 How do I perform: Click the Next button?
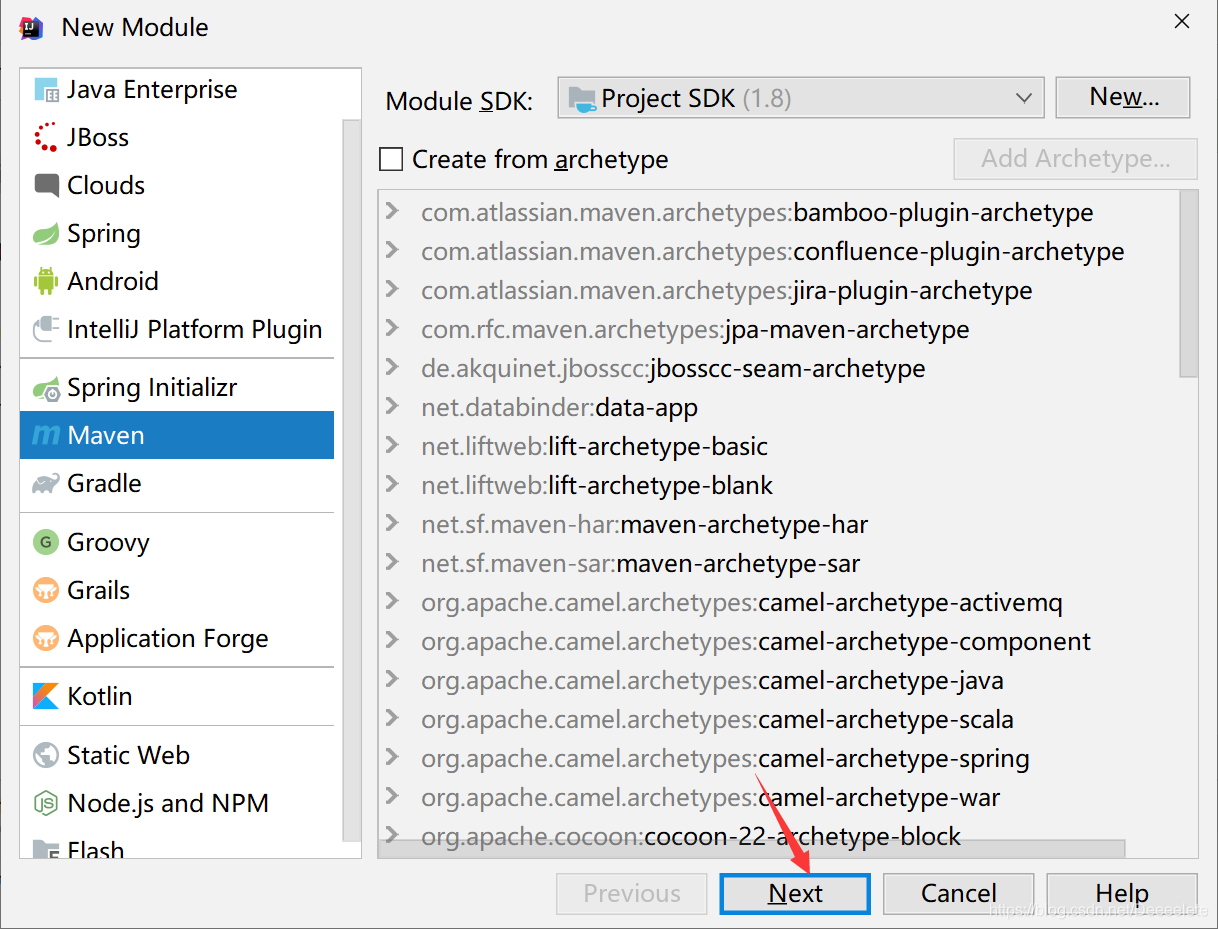pyautogui.click(x=795, y=894)
